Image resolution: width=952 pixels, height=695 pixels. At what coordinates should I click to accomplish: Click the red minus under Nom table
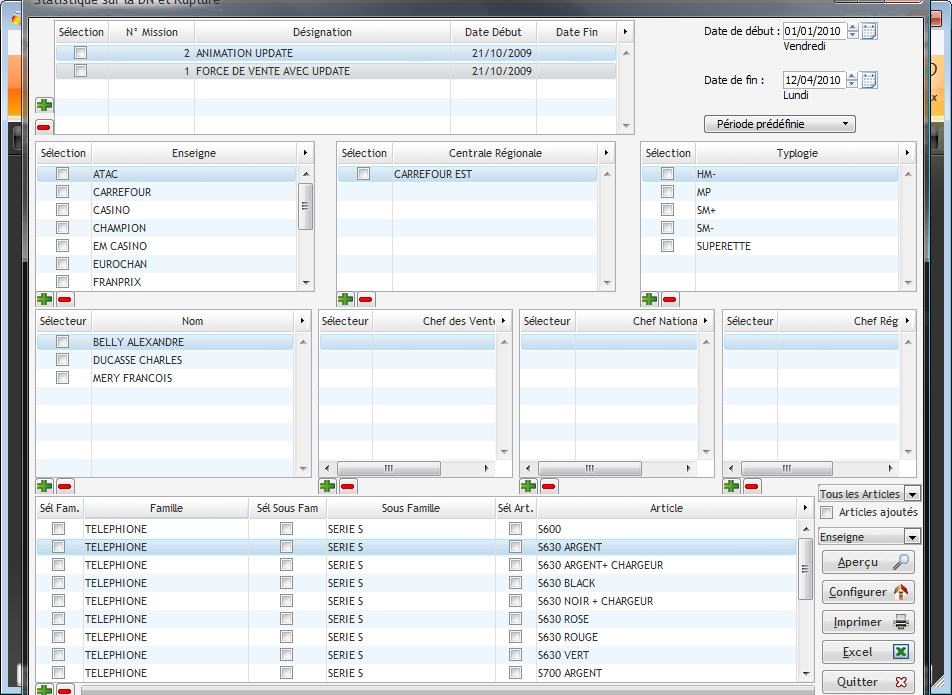click(x=65, y=486)
